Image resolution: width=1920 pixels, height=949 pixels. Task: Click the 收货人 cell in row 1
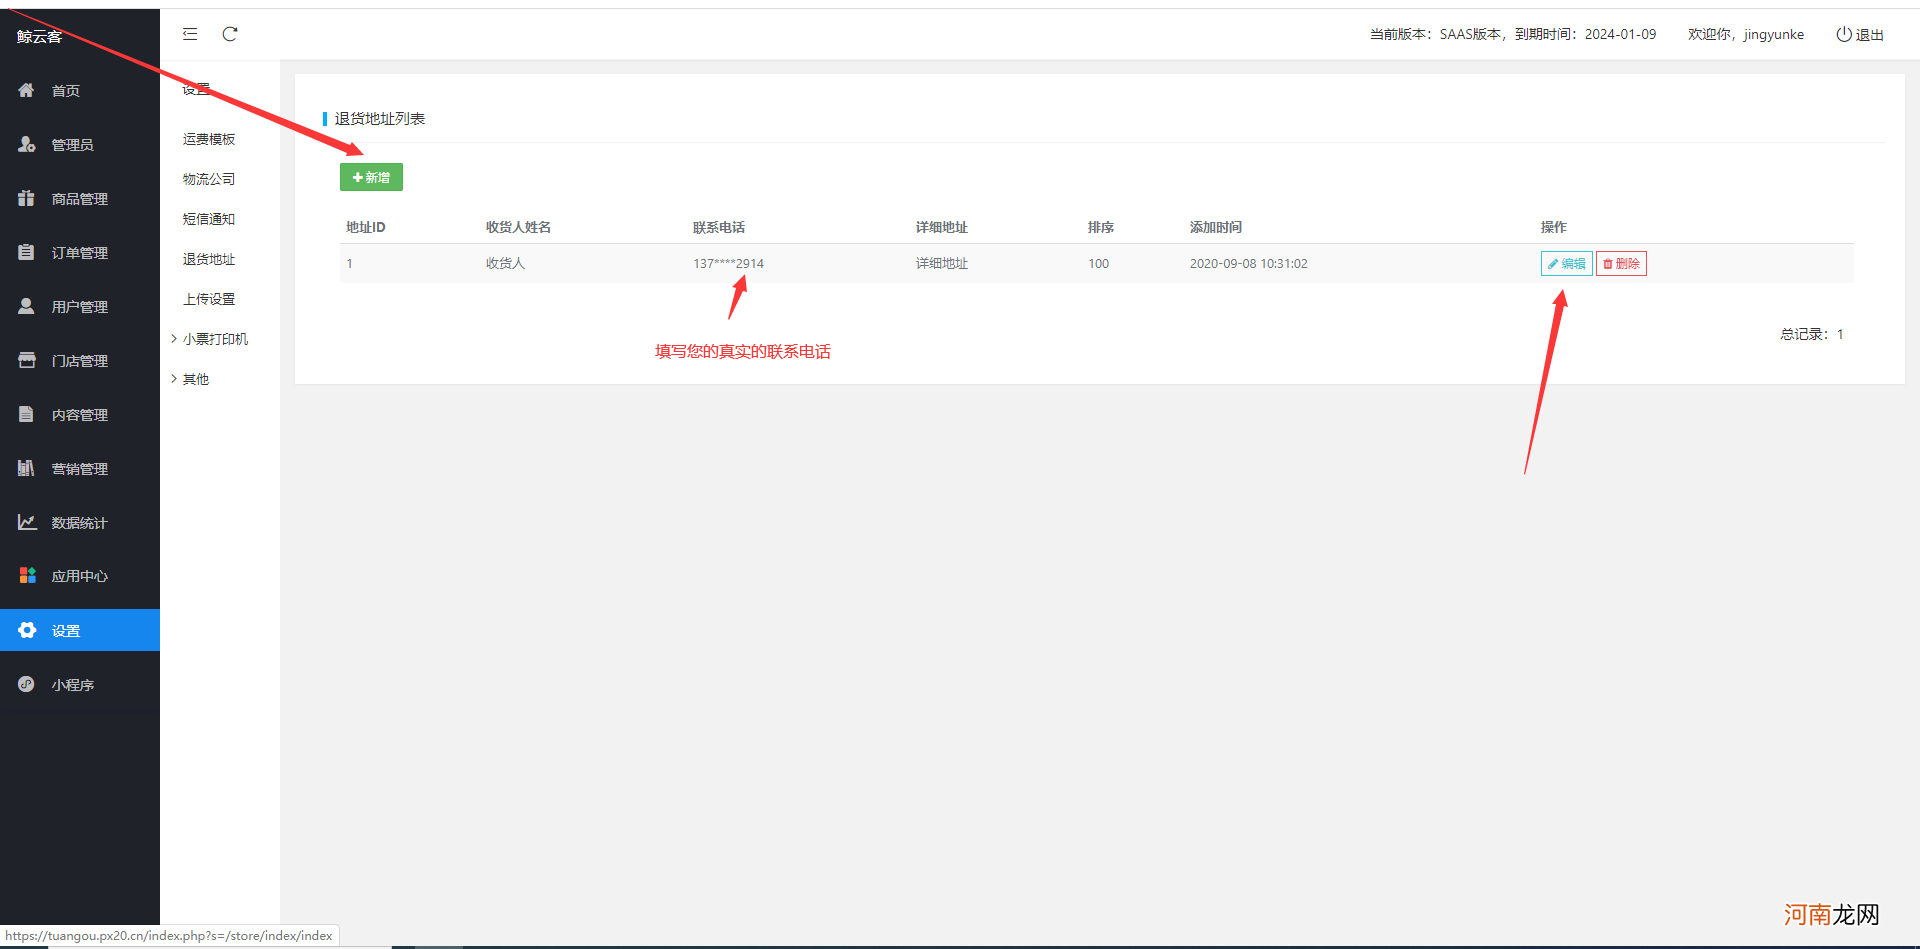(505, 264)
